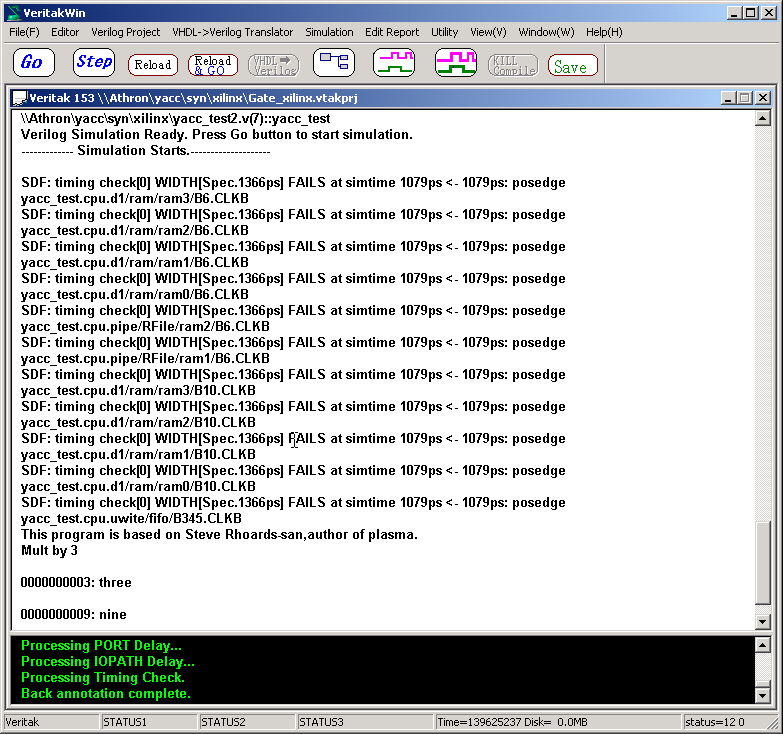Click the VeritakWin title bar app icon

pos(14,13)
